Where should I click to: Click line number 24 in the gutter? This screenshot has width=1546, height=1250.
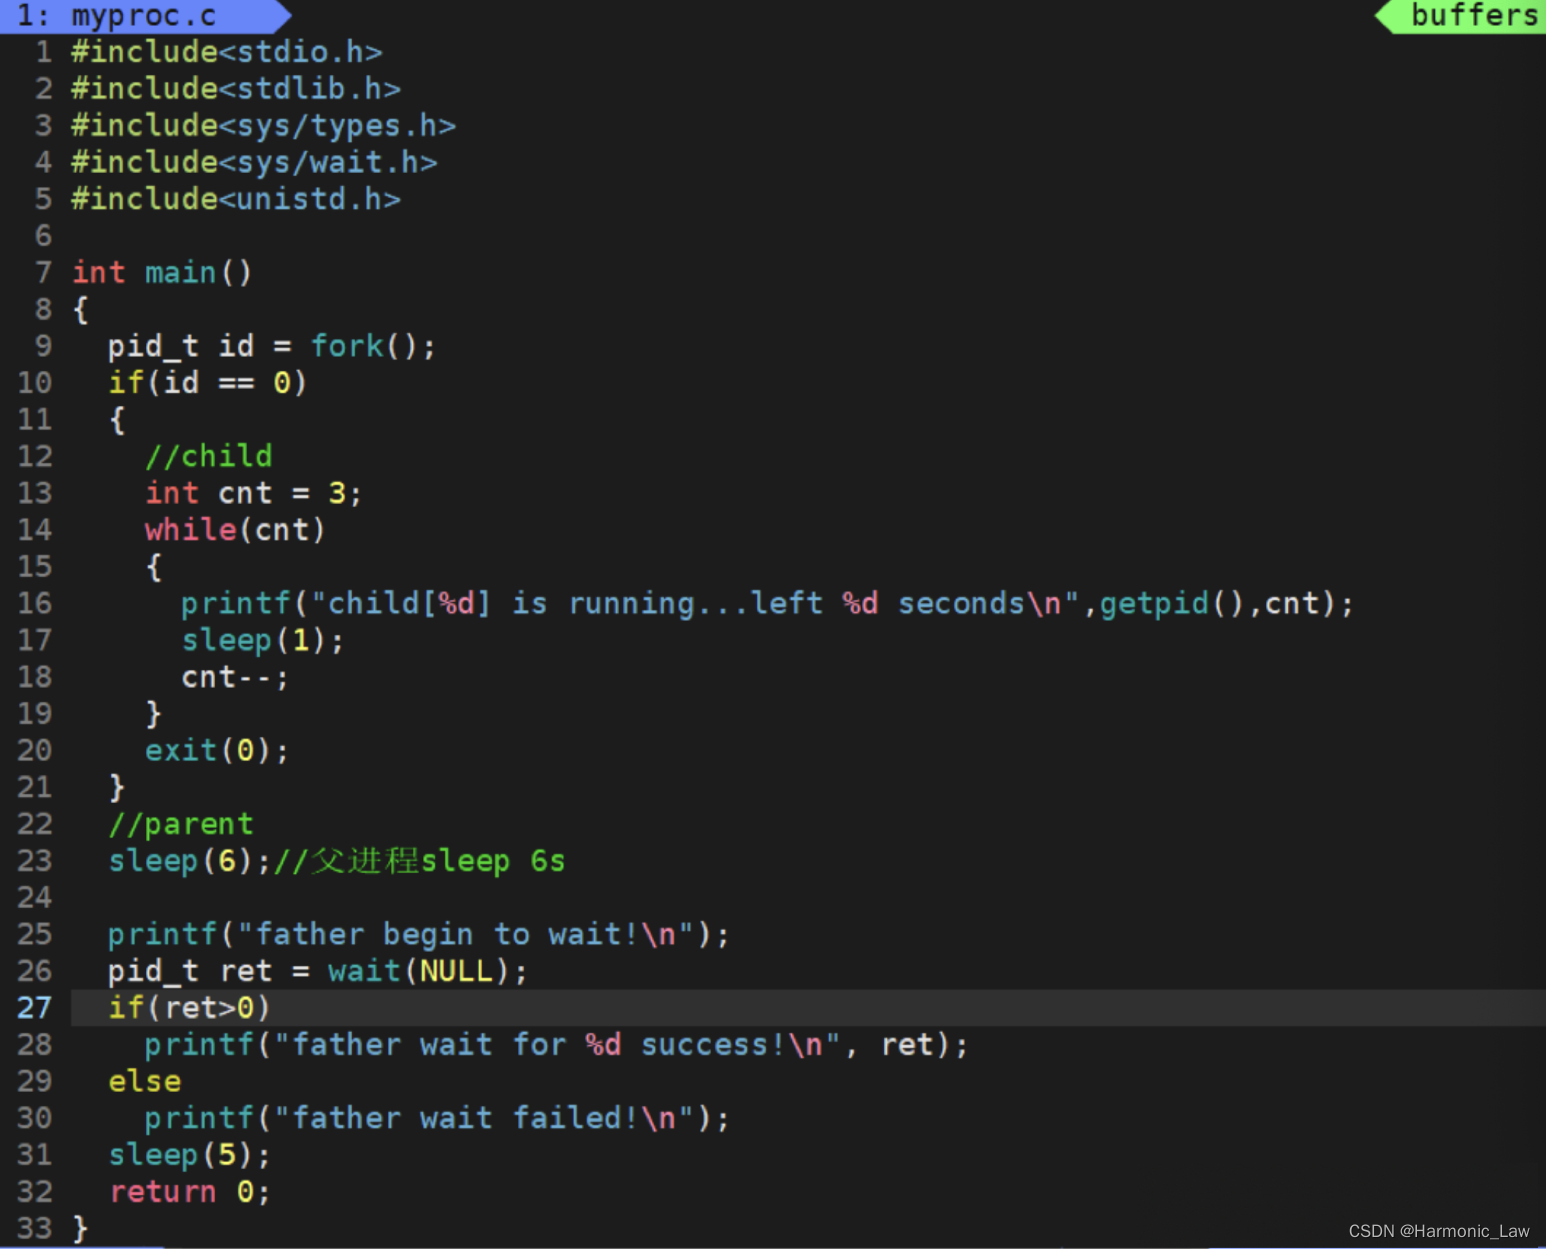(34, 898)
